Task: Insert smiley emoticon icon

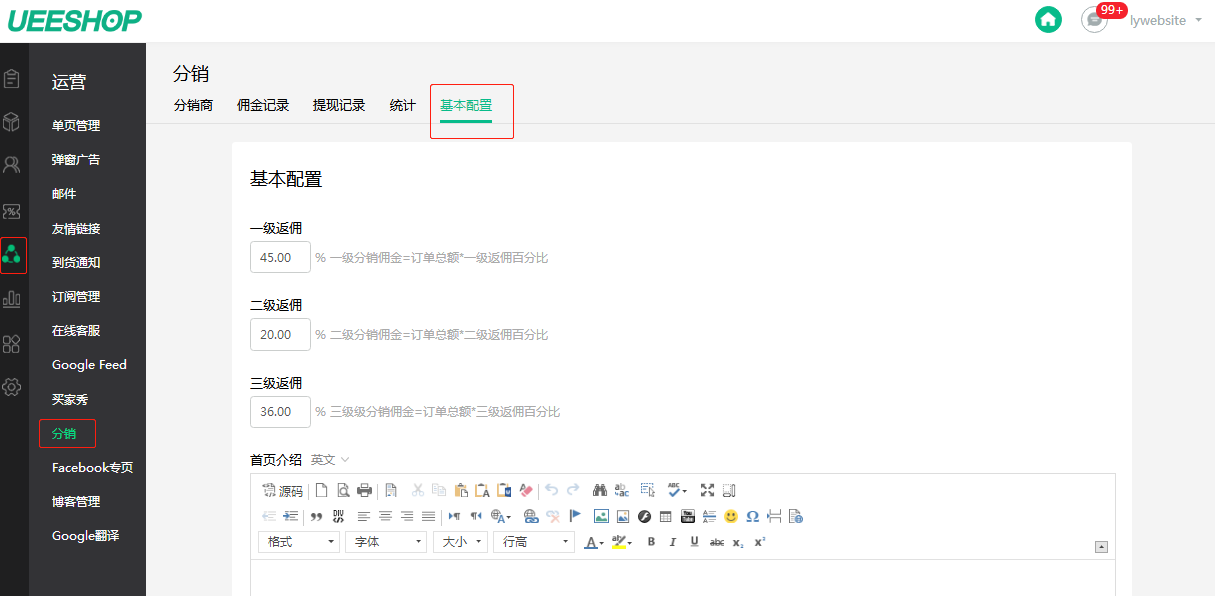Action: pos(731,517)
